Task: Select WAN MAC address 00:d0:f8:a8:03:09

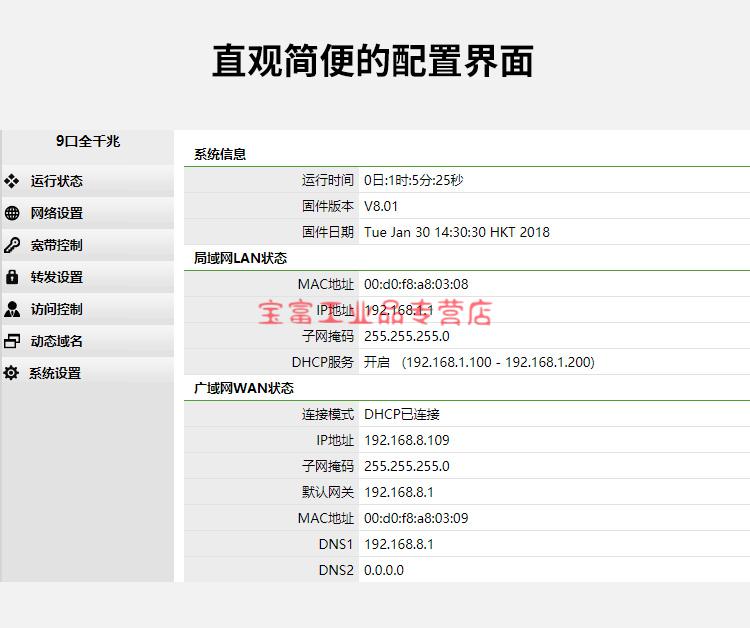Action: tap(416, 518)
